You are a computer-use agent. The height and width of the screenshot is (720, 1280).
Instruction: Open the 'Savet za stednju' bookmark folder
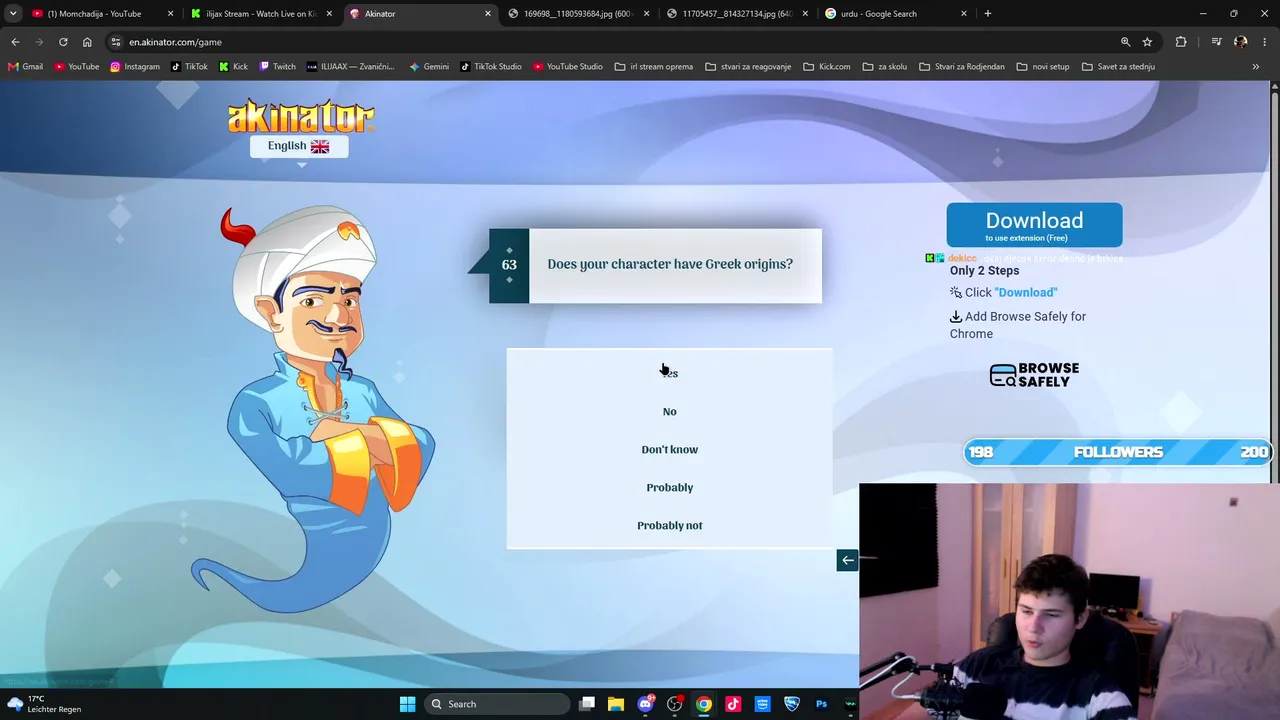tap(1119, 67)
